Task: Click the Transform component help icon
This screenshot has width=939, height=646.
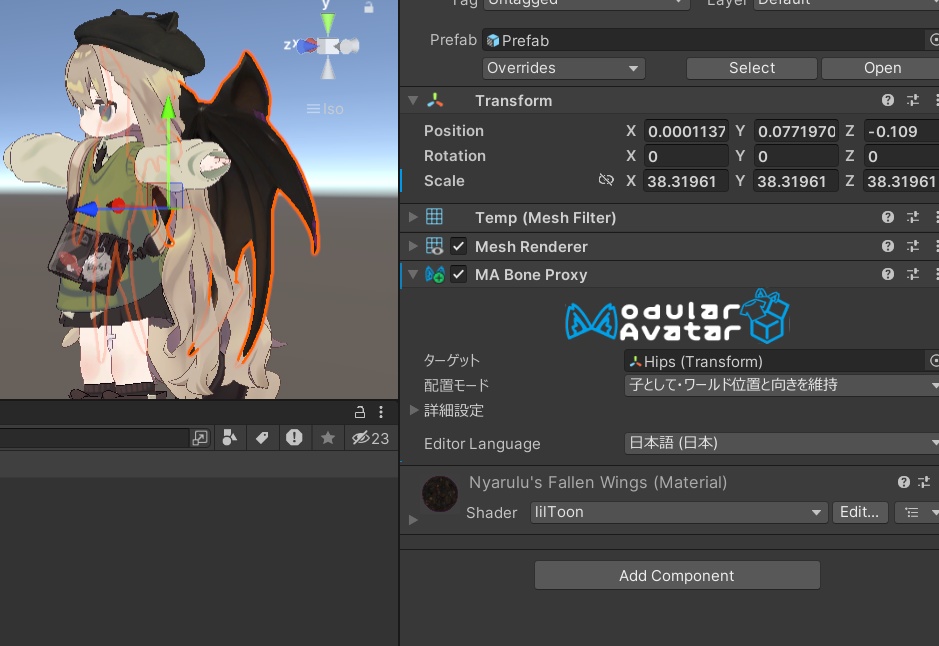Action: (887, 100)
